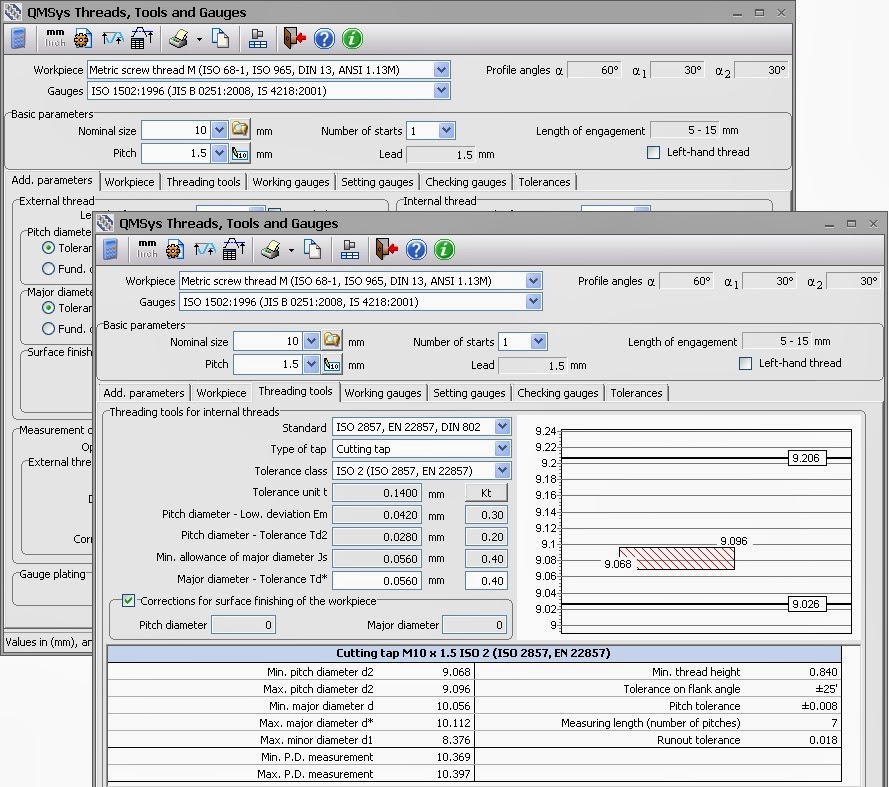Click hatched tolerance zone in chart

click(677, 558)
